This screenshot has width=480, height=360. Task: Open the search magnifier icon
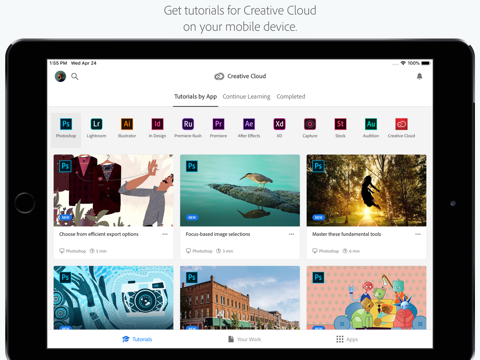[x=75, y=77]
